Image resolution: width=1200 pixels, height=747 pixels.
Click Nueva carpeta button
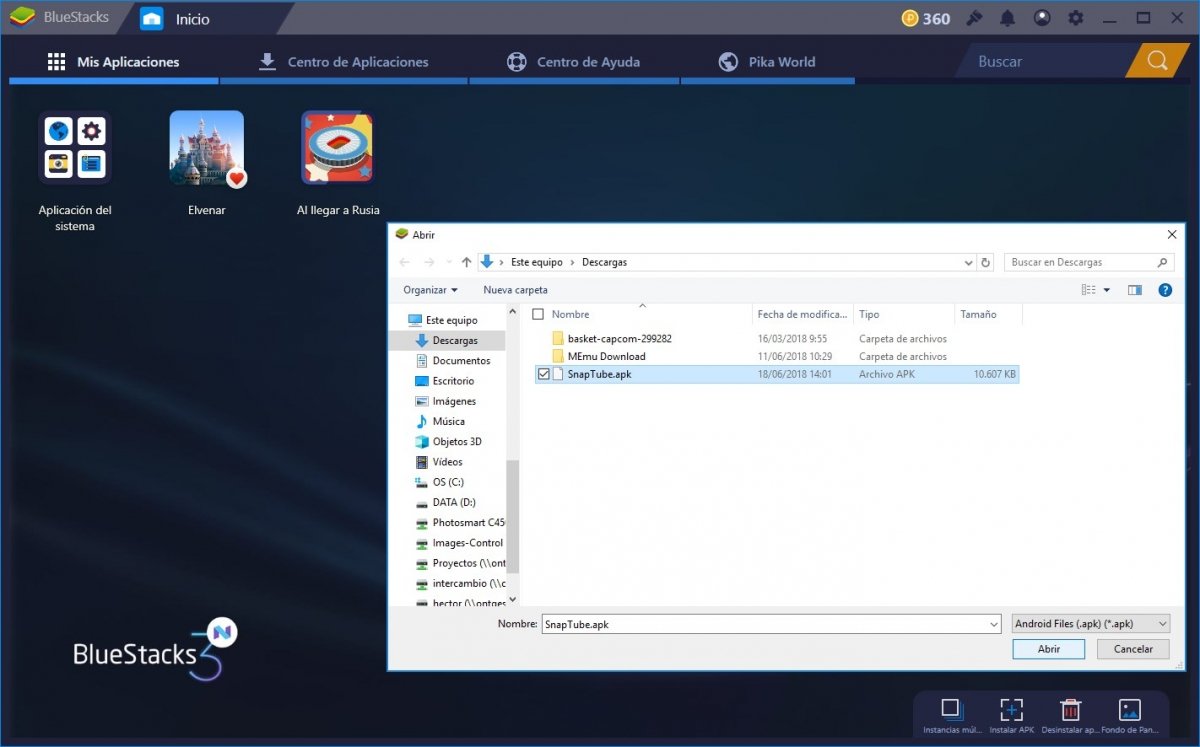click(x=515, y=290)
